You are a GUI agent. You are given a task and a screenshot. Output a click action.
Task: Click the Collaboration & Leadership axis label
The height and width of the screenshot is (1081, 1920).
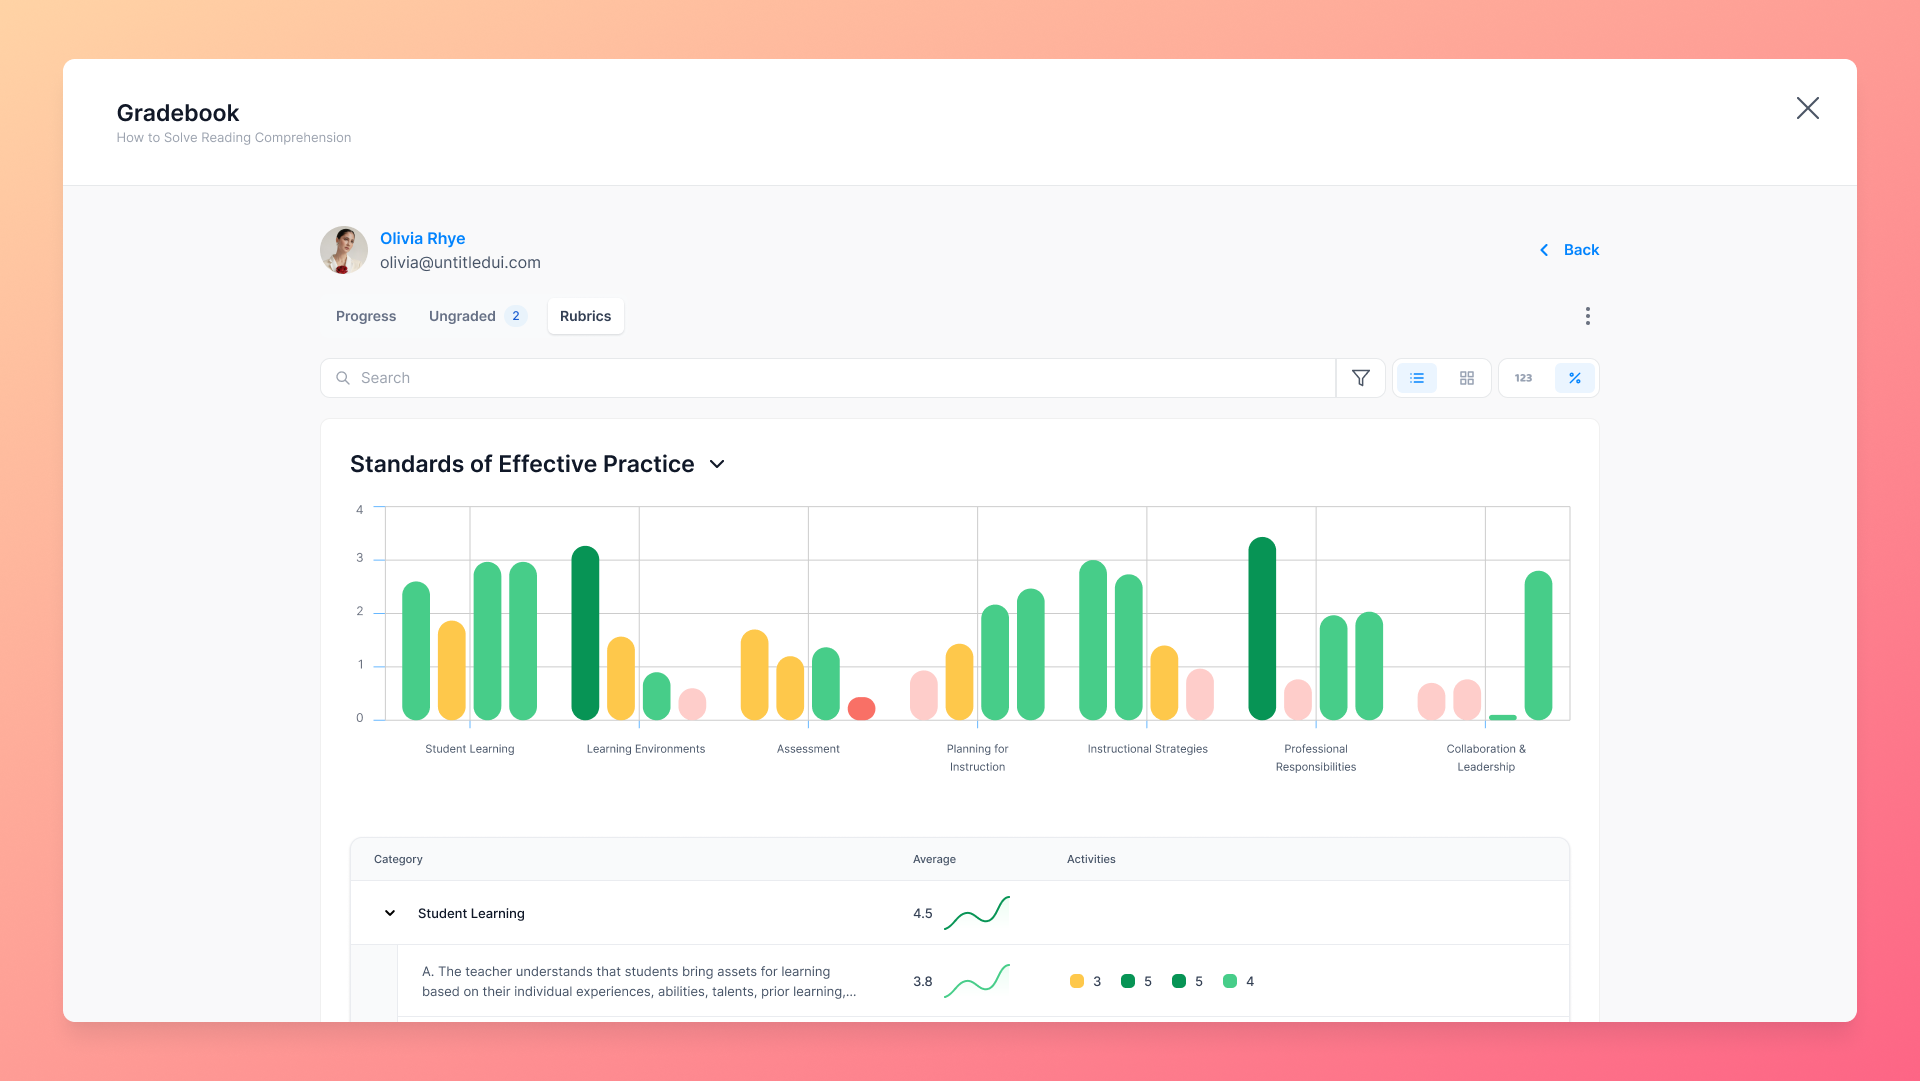(1486, 758)
